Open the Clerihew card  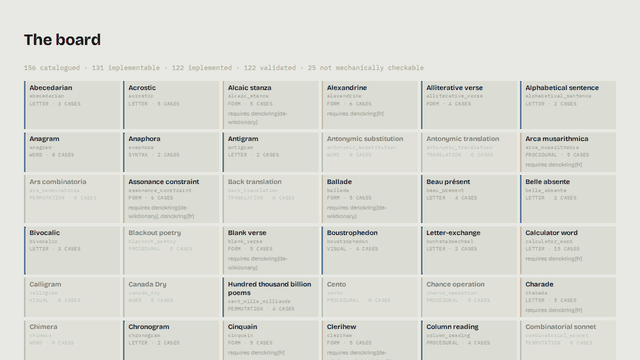[x=370, y=340]
